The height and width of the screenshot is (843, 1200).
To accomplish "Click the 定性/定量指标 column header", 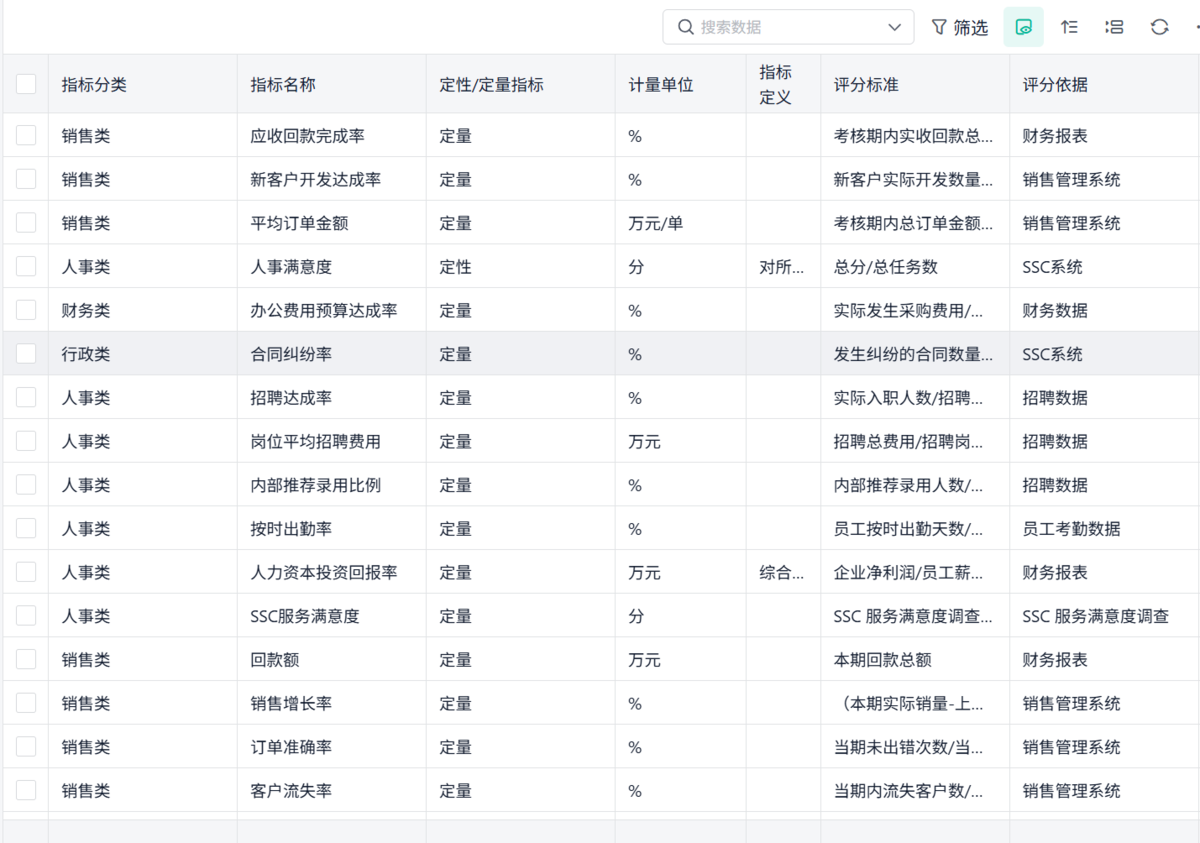I will pos(521,84).
